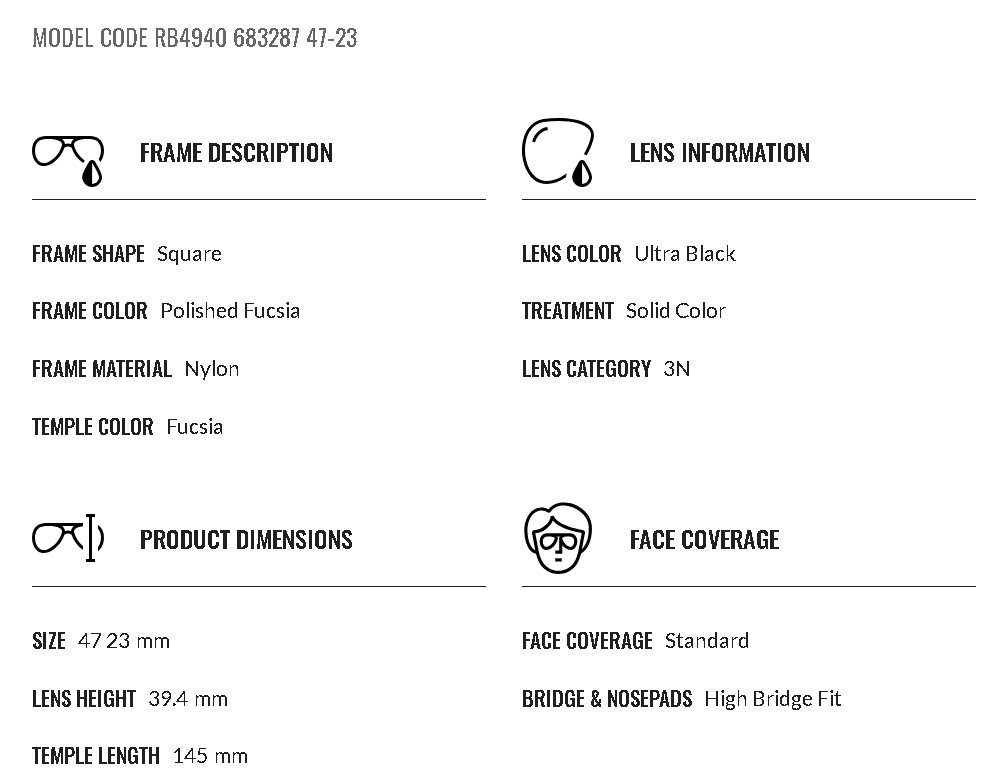This screenshot has width=982, height=778.
Task: Click the Square frame shape value
Action: [x=189, y=254]
